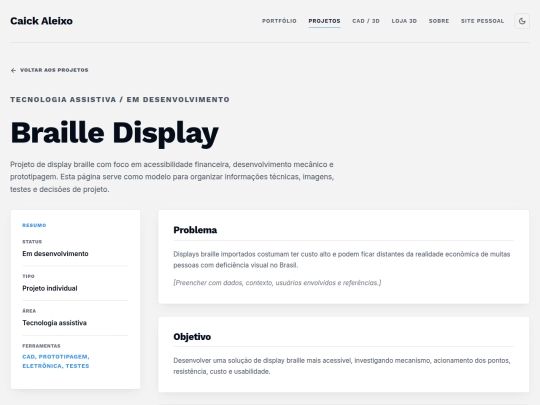This screenshot has height=405, width=540.
Task: Select the Projetos nav item
Action: pos(324,21)
